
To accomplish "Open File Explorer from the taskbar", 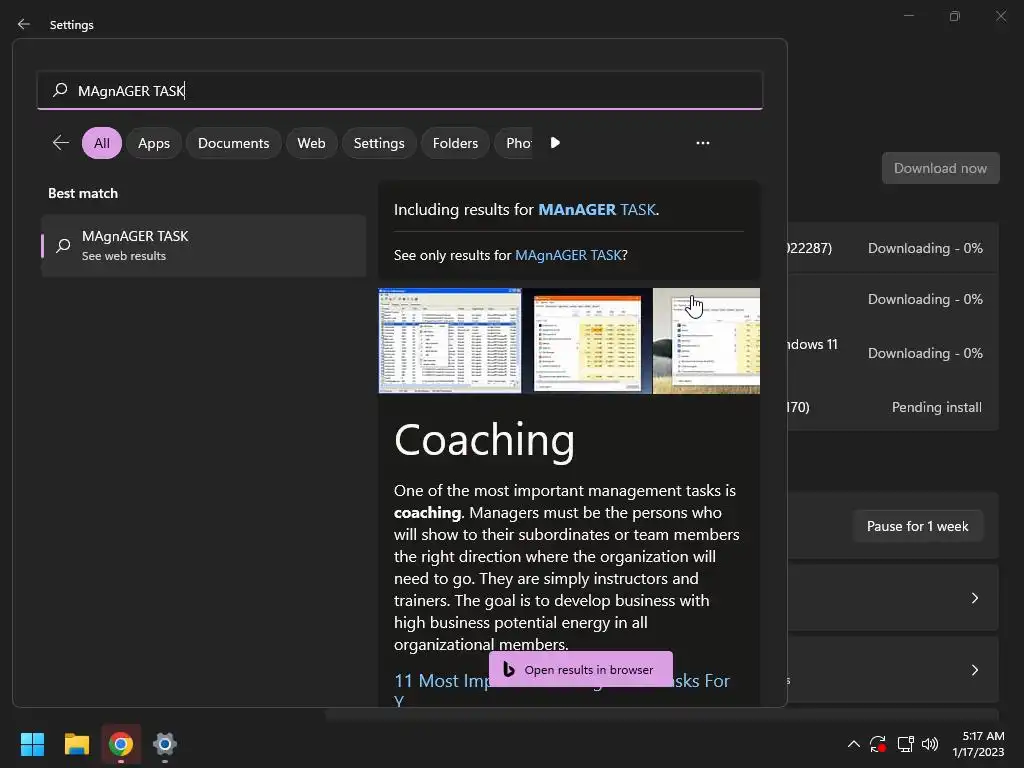I will tap(76, 744).
